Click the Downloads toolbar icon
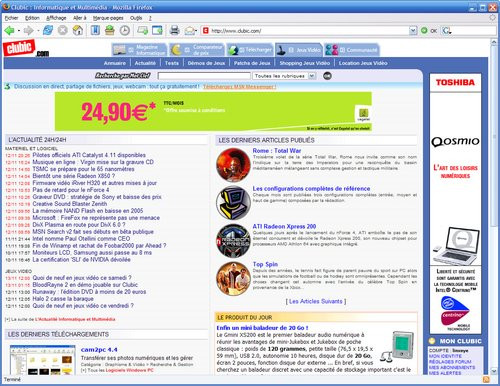Viewport: 500px width, 386px height. (x=110, y=31)
